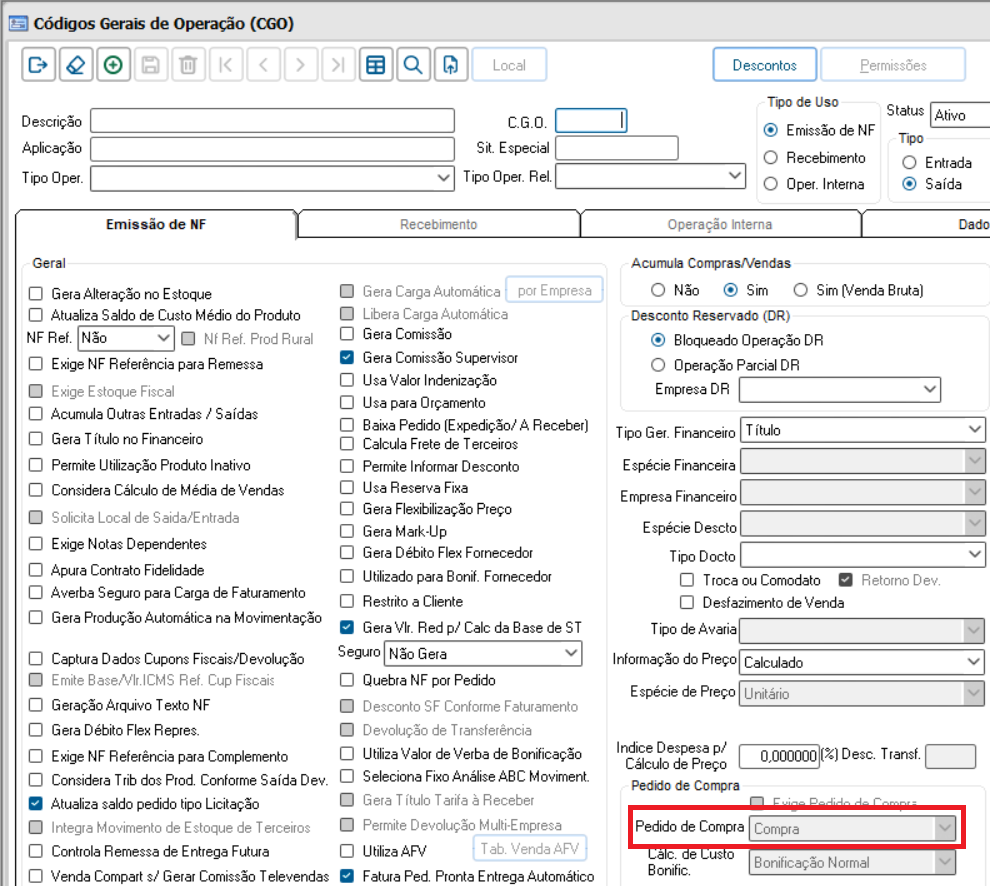Click the exit door toolbar icon
The image size is (990, 886).
[39, 64]
